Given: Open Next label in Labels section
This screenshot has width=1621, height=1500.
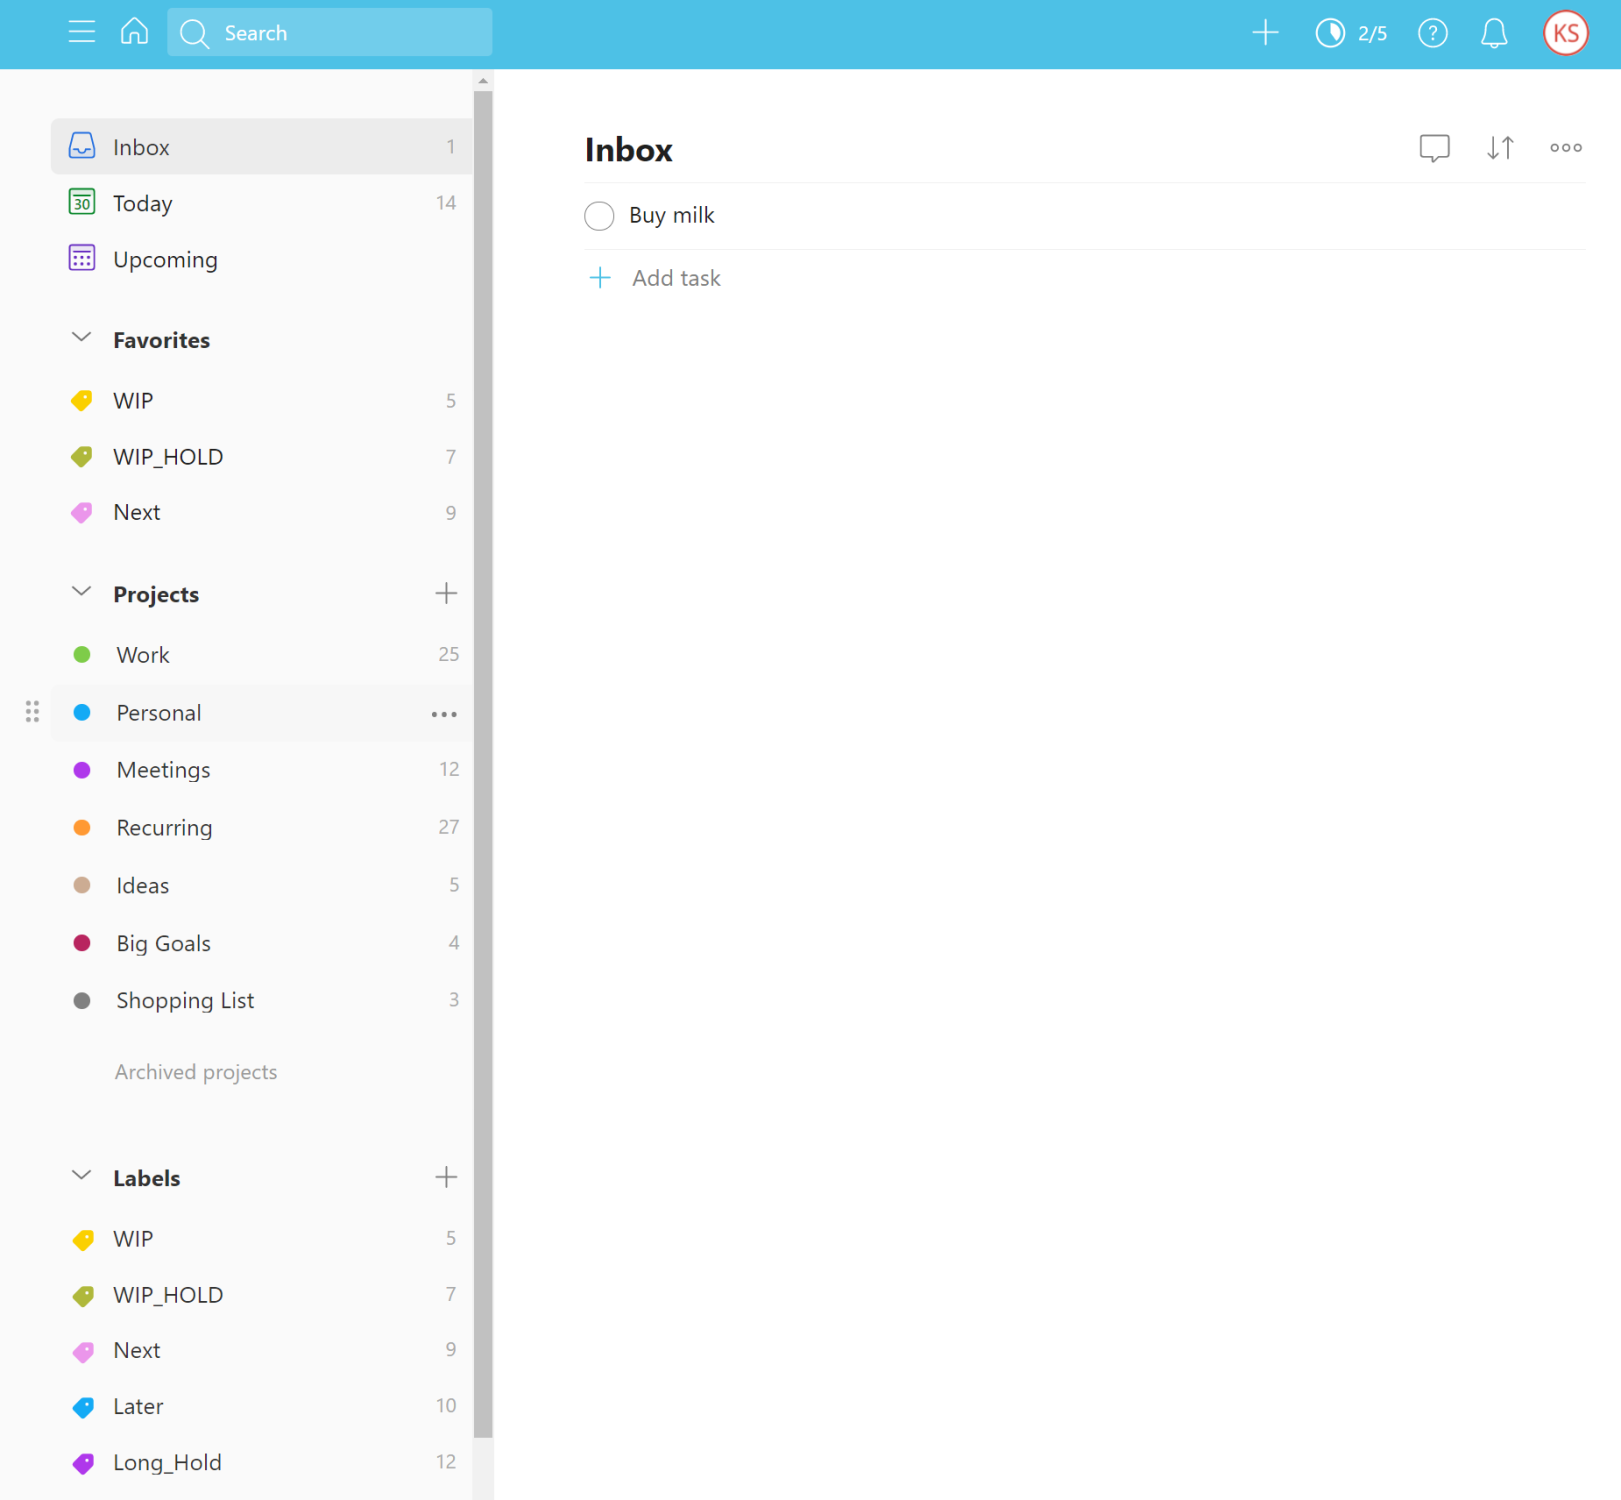Looking at the screenshot, I should [x=261, y=1350].
